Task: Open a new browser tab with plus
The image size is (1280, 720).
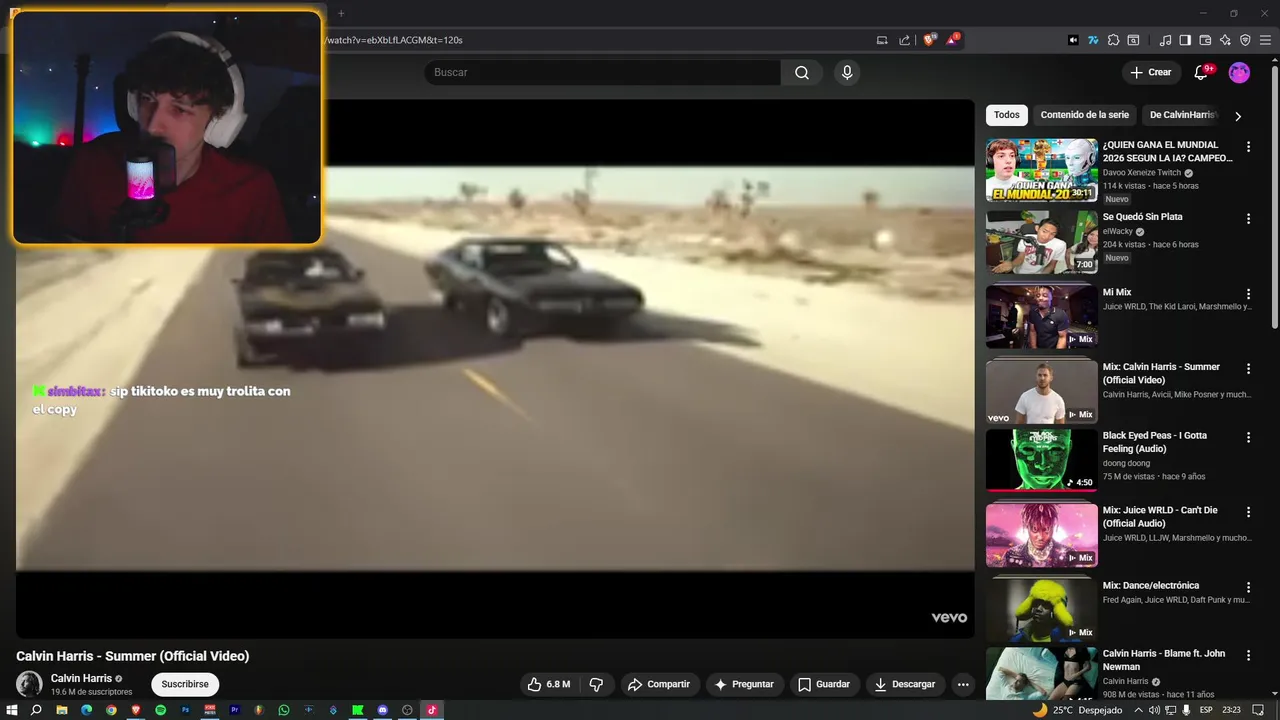Action: [341, 13]
